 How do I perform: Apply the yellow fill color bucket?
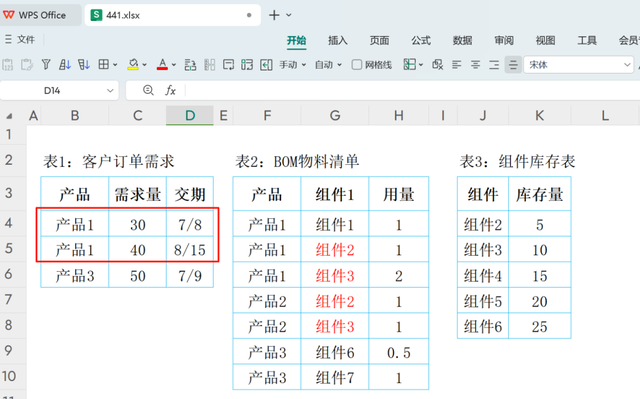click(x=133, y=64)
